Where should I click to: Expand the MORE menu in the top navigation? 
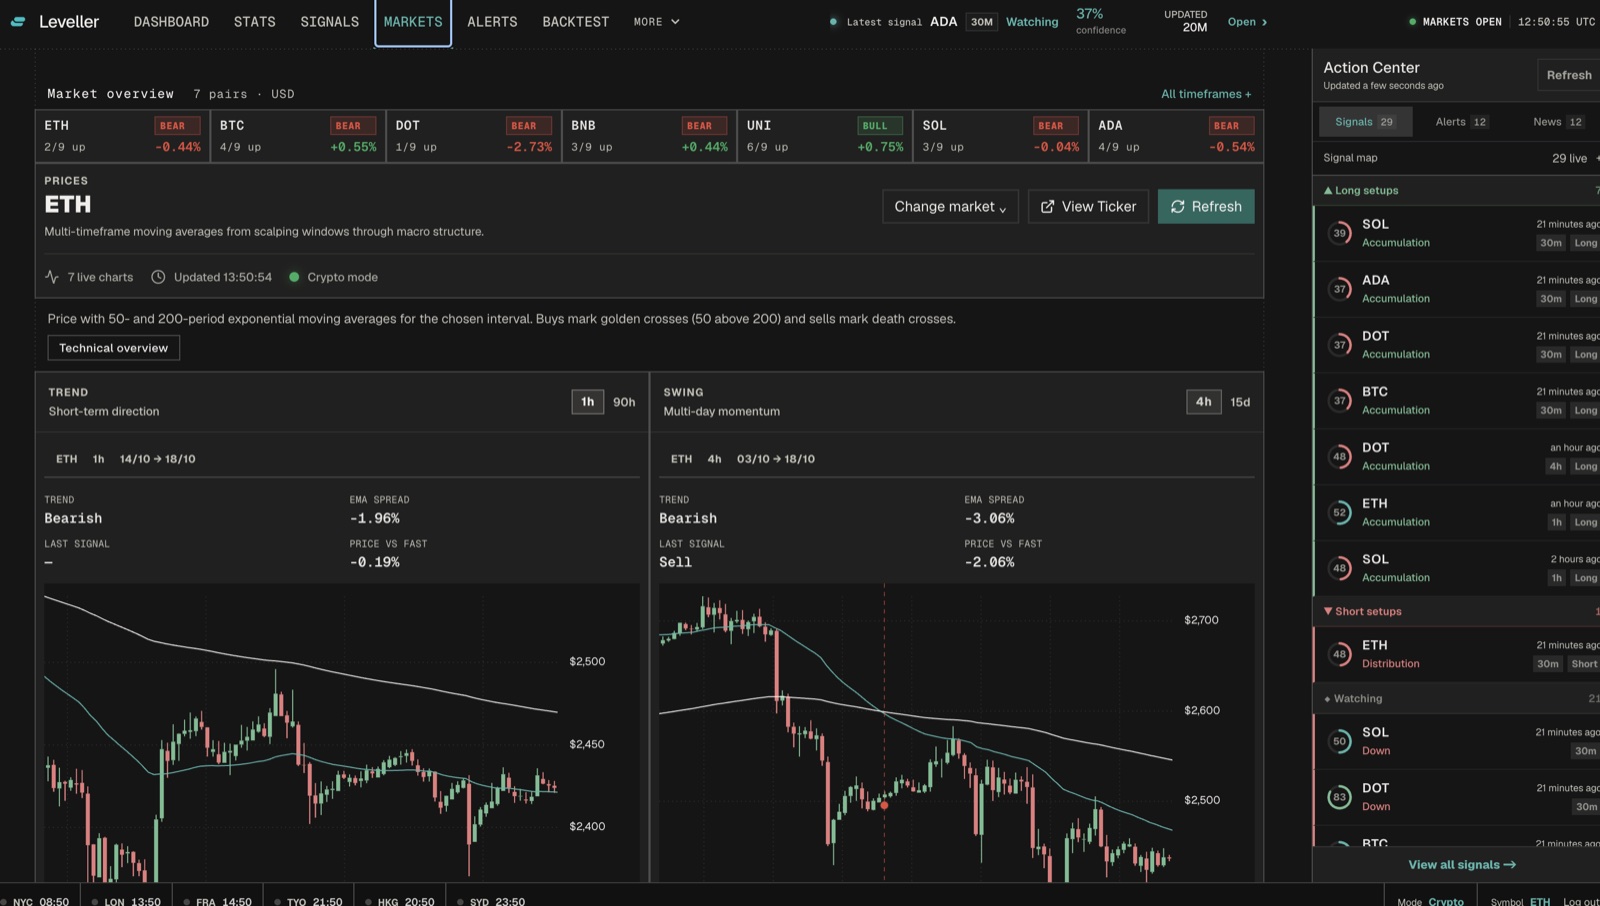[656, 22]
